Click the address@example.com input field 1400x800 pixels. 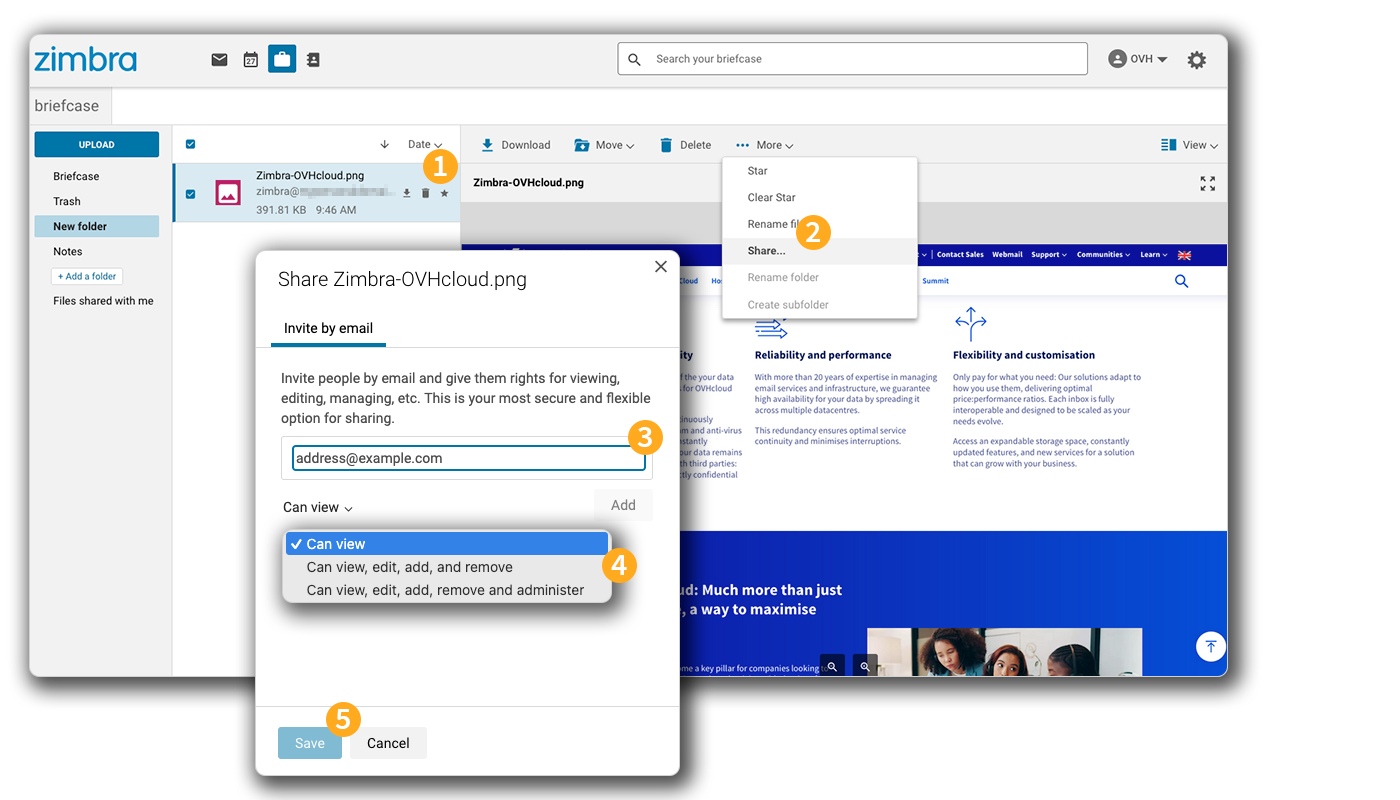(x=468, y=457)
